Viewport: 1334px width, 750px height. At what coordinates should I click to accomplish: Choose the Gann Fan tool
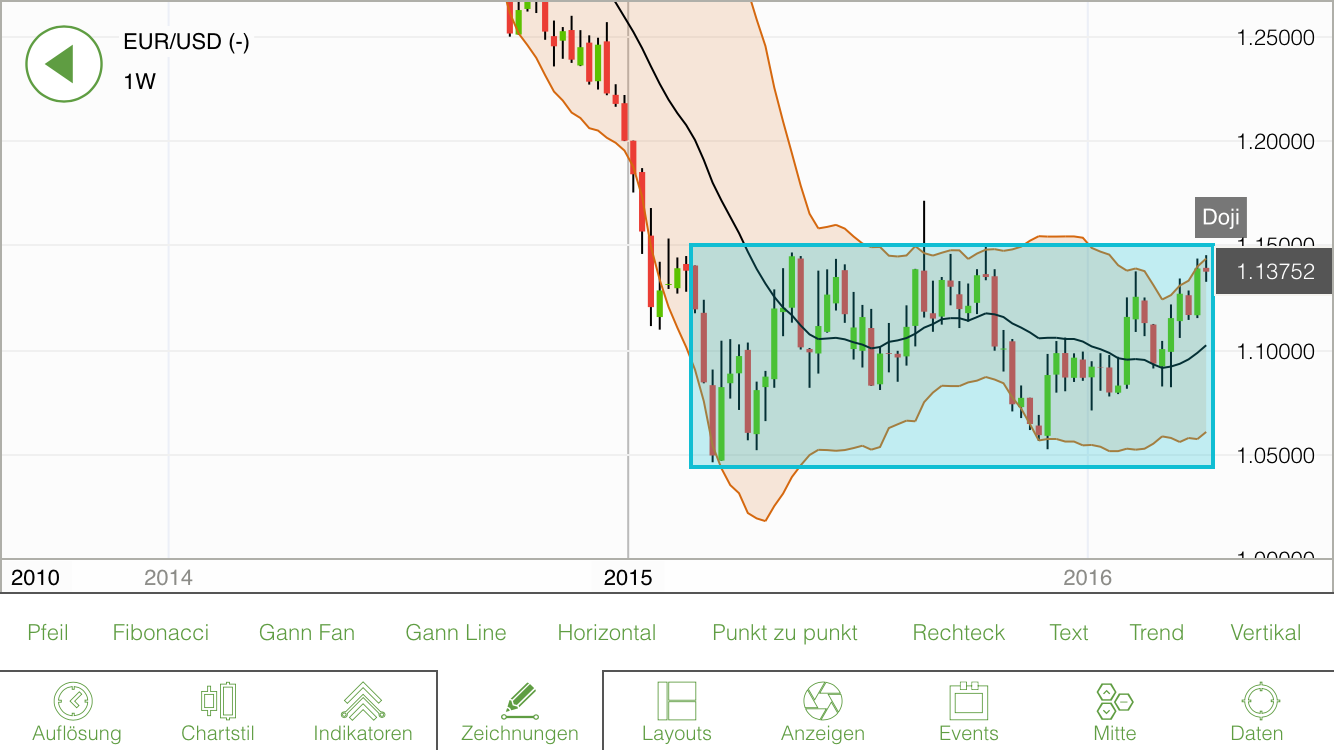coord(307,632)
